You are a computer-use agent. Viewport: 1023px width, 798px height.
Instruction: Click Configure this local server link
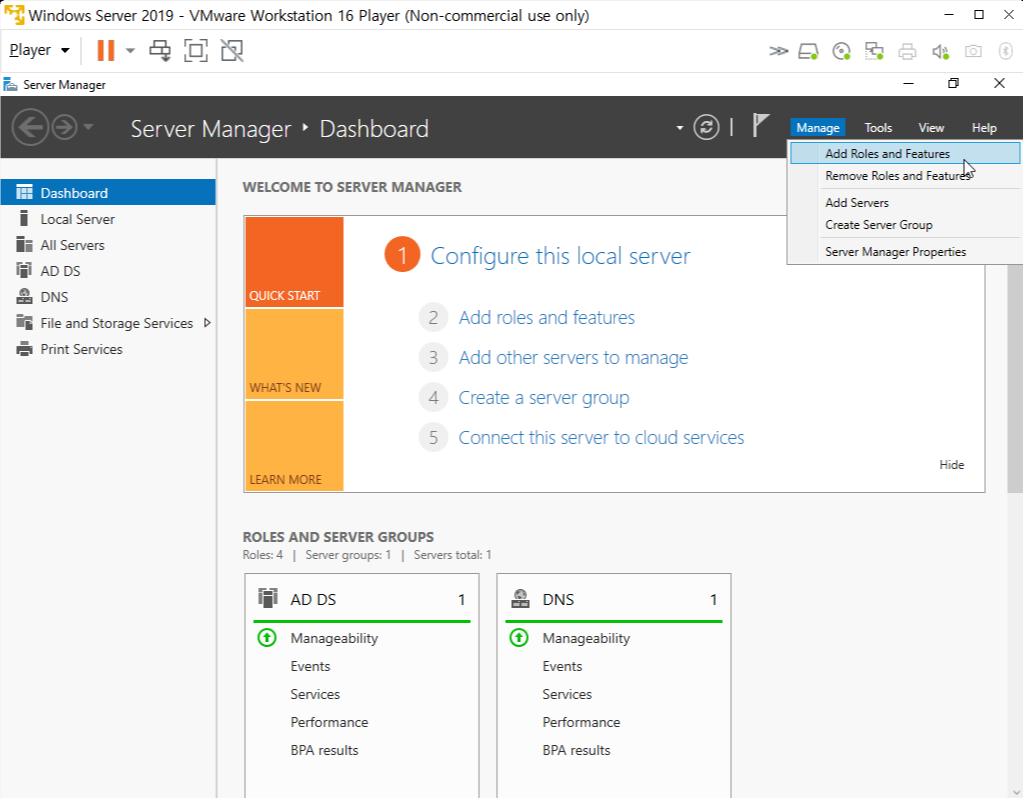coord(560,256)
